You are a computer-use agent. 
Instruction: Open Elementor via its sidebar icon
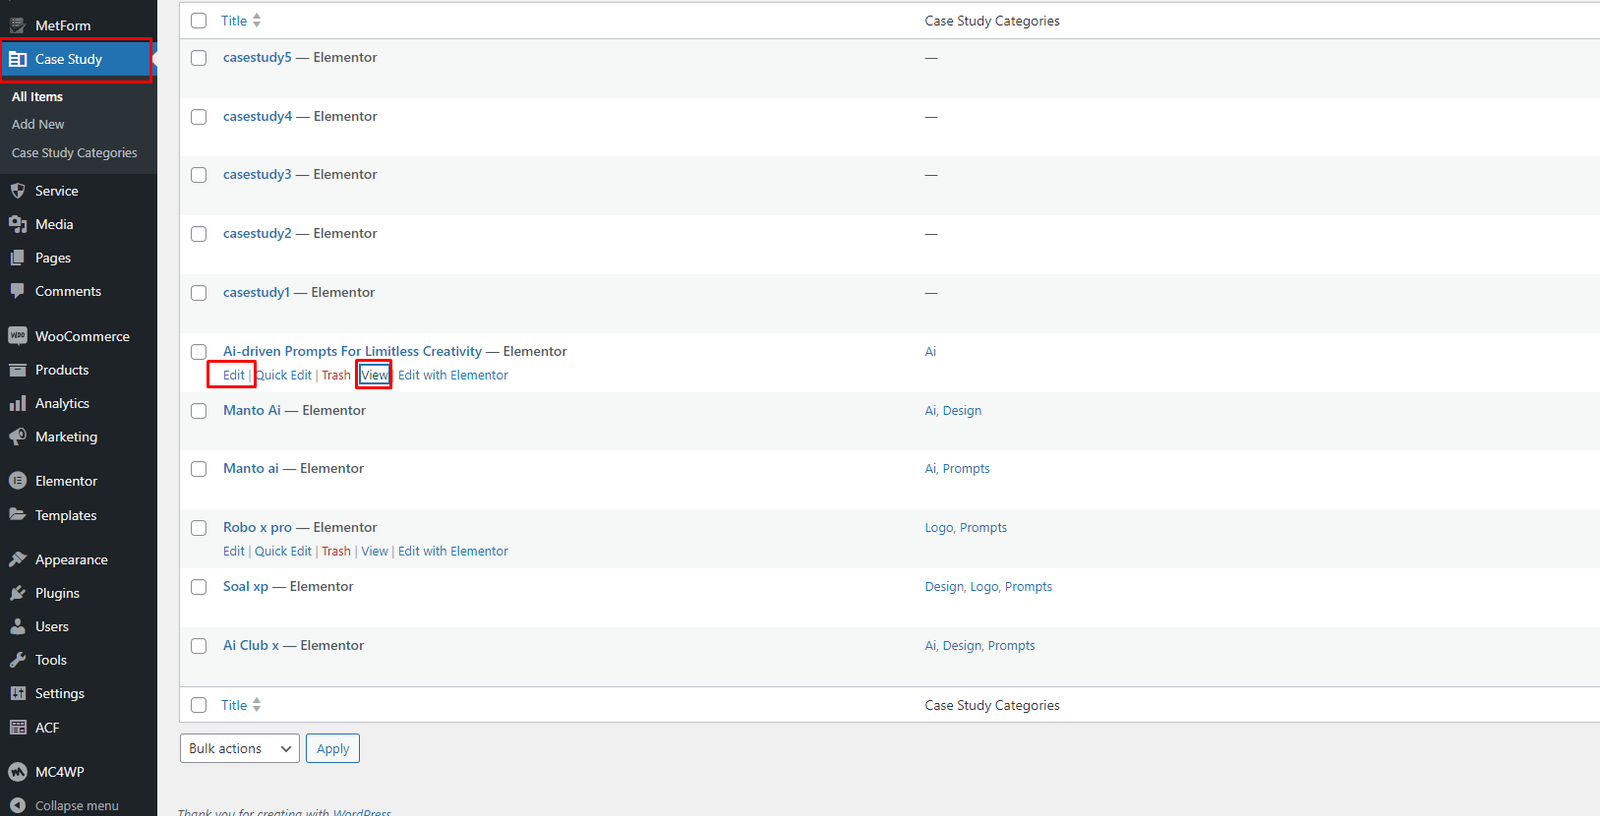point(18,481)
